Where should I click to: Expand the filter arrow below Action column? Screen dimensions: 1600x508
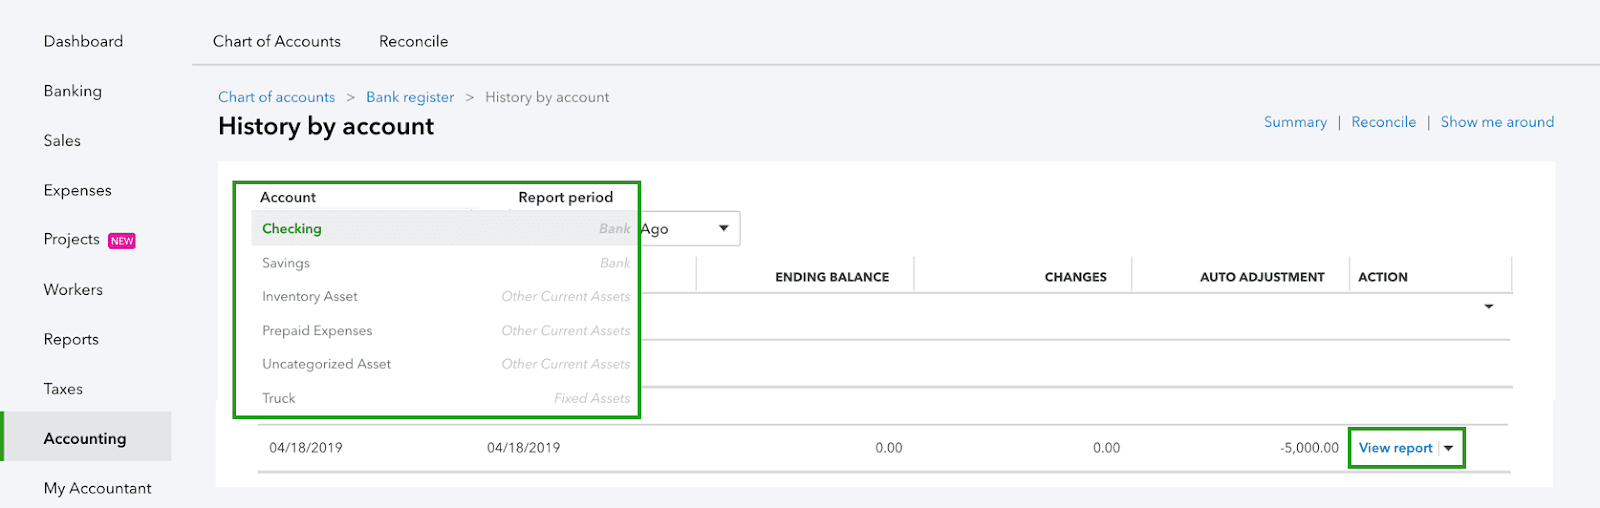(x=1488, y=307)
